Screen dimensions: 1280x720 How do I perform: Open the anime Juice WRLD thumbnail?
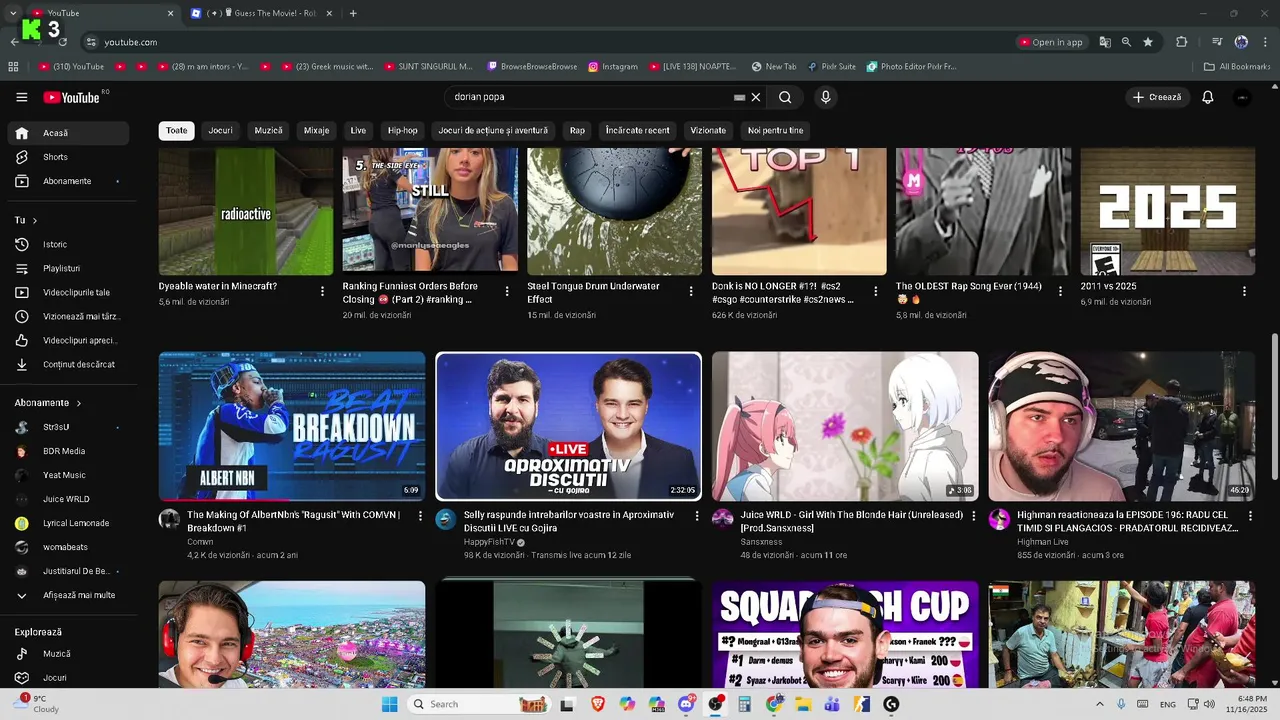coord(845,426)
